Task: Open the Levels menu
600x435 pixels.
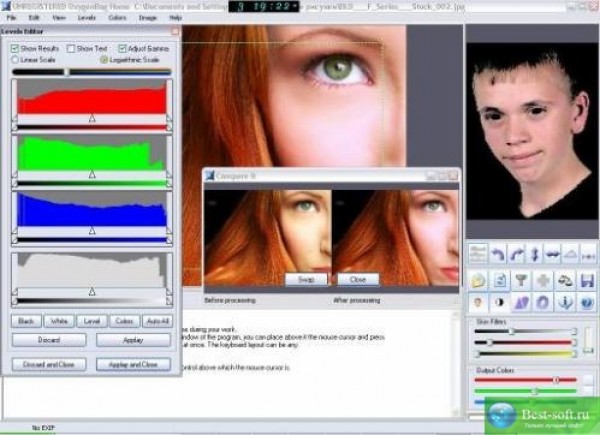Action: pos(88,18)
